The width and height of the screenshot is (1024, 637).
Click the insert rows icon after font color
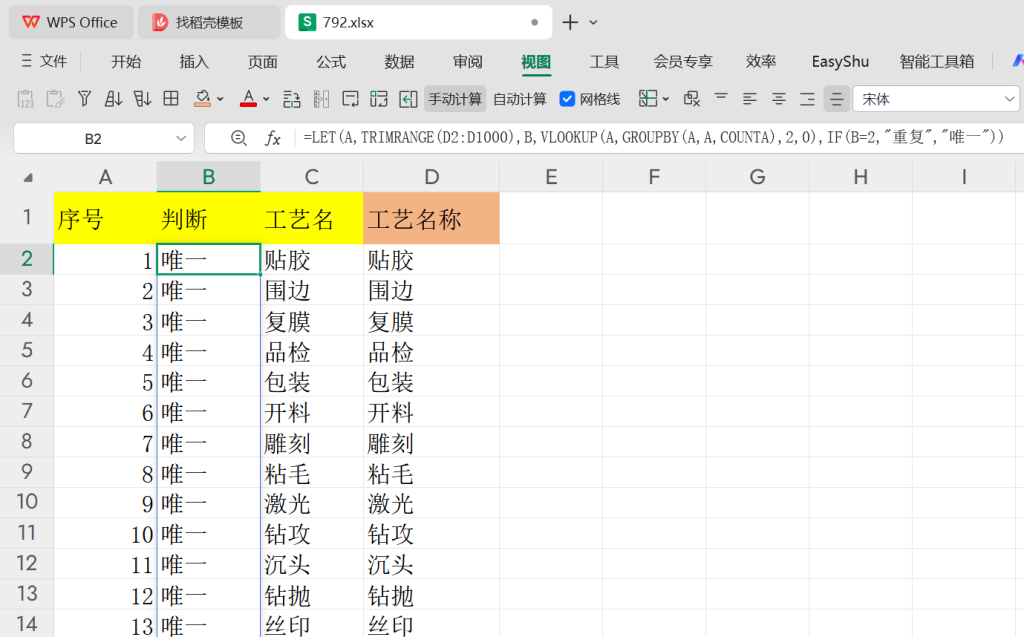[291, 99]
